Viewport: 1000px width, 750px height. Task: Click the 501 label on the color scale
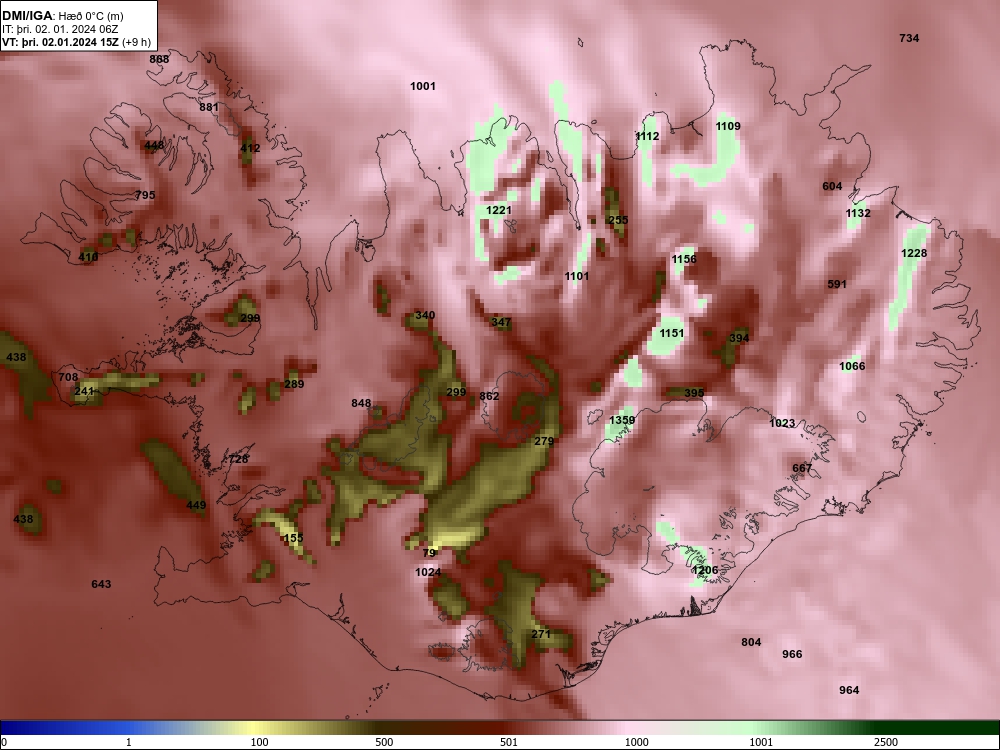tap(509, 742)
